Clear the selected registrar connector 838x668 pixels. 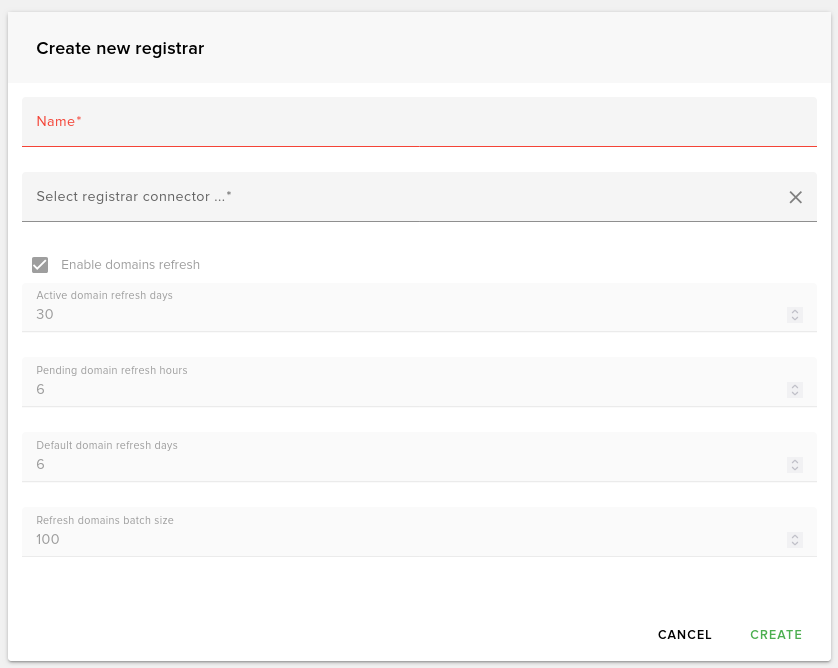click(x=796, y=197)
